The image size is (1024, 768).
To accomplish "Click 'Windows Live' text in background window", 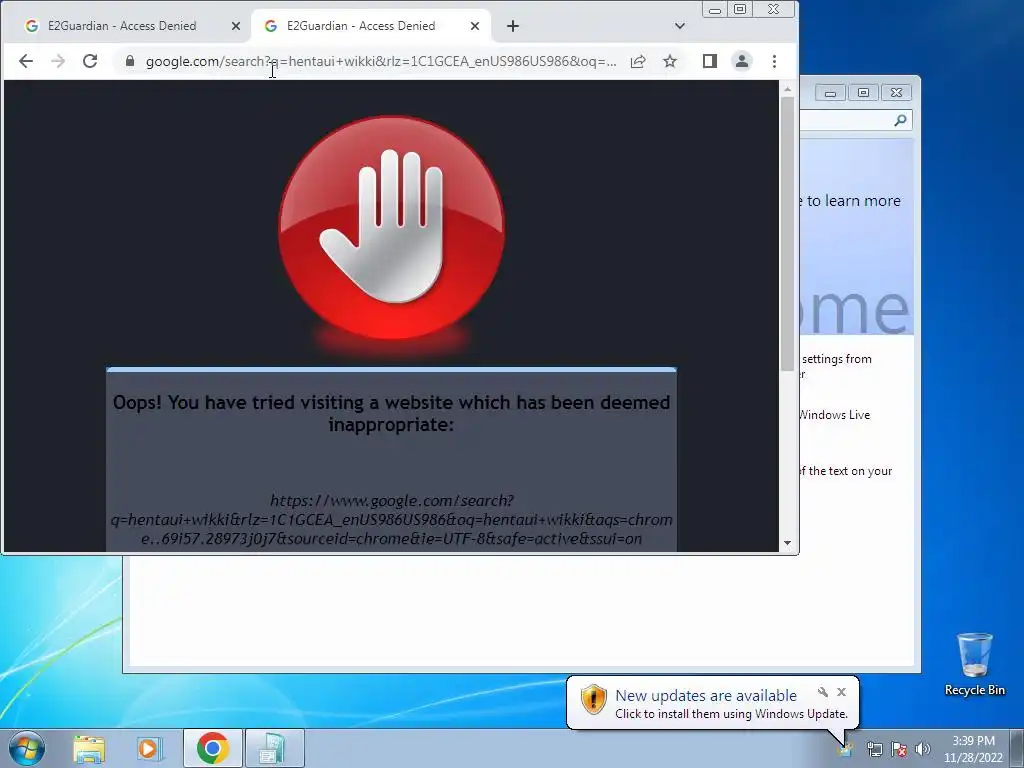I will point(835,415).
